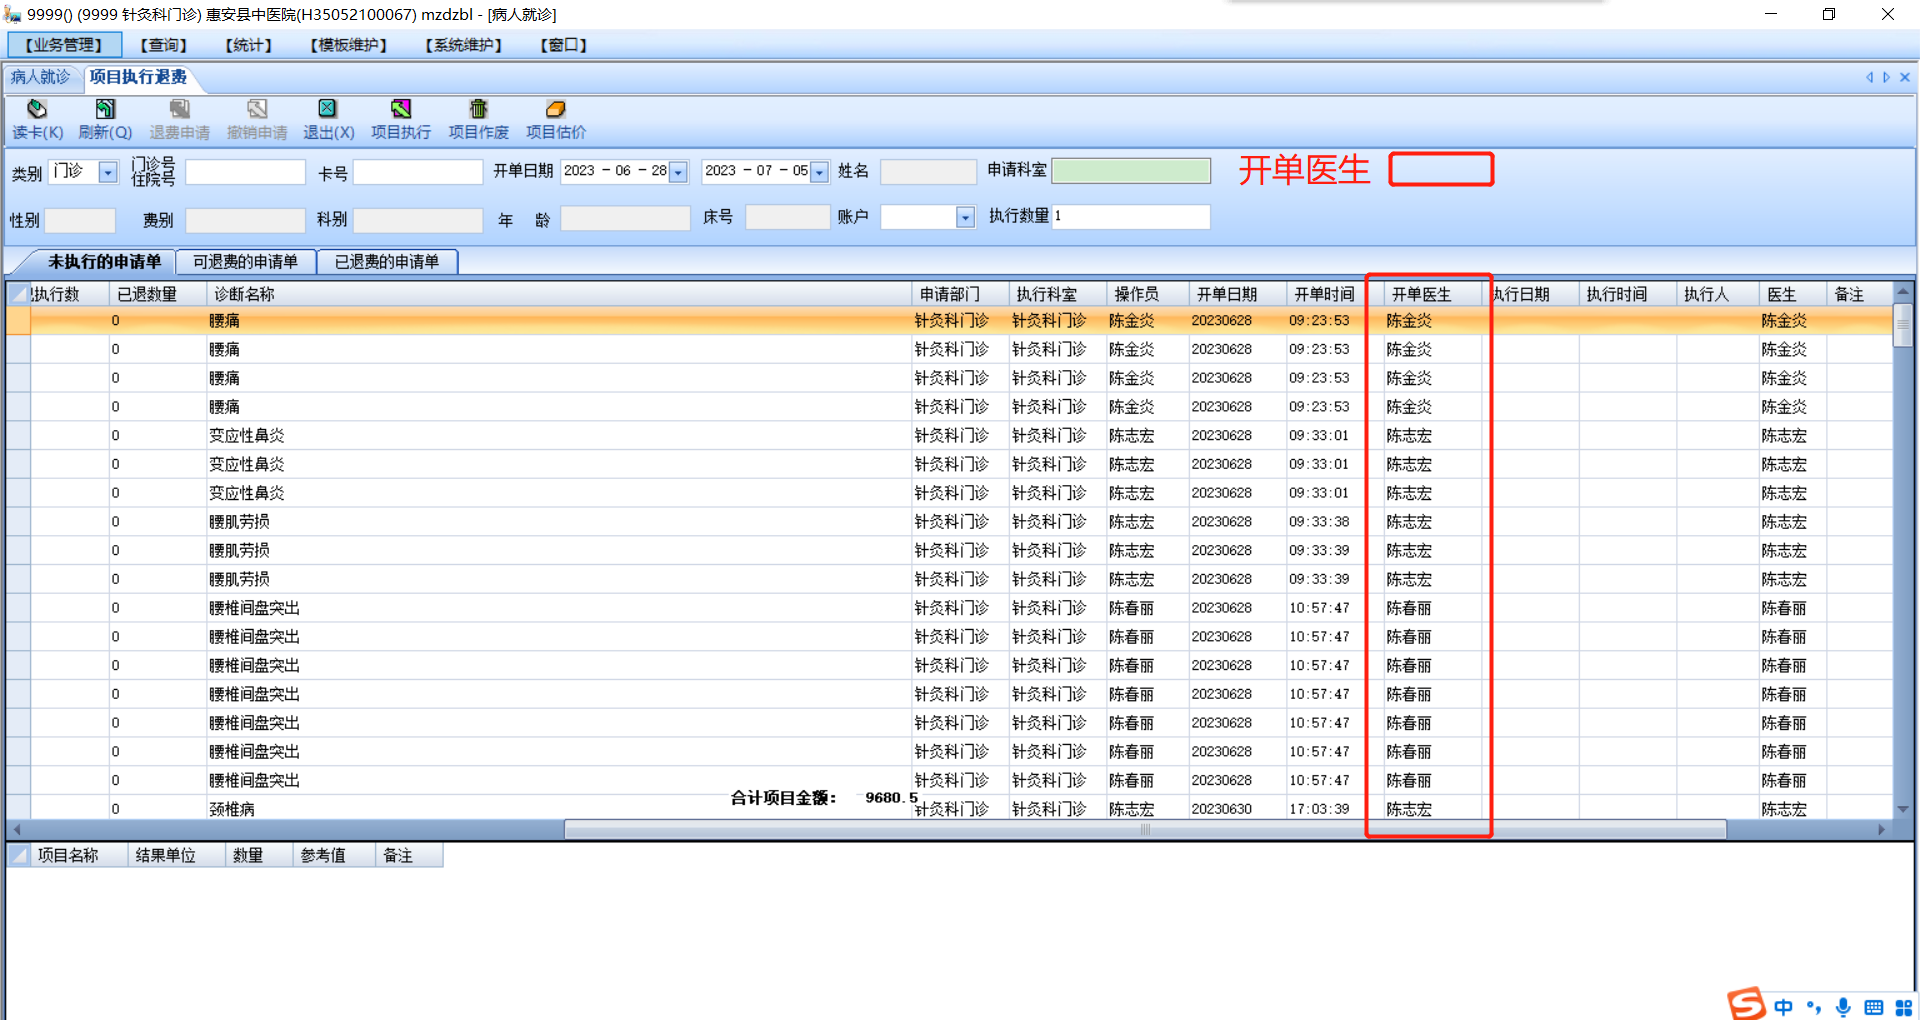Click the 备注 header in main grid
1920x1020 pixels.
pos(1859,294)
